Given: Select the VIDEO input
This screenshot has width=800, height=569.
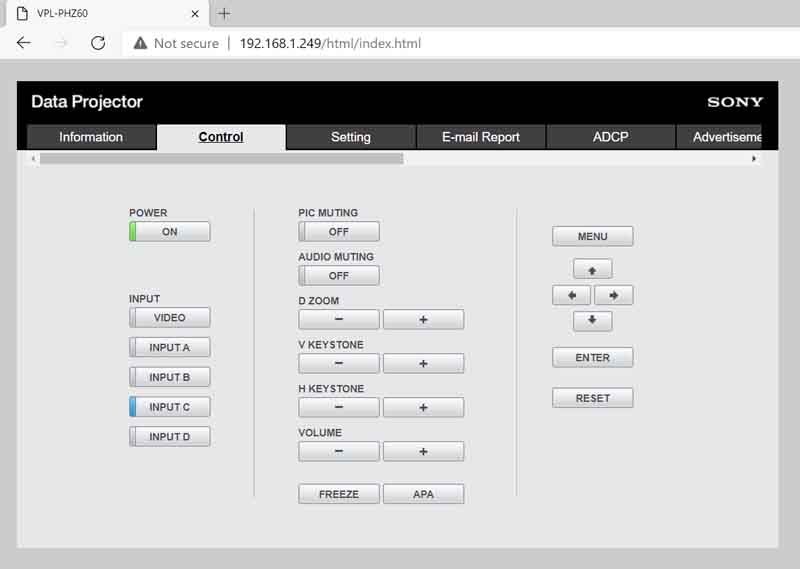Looking at the screenshot, I should (x=169, y=317).
